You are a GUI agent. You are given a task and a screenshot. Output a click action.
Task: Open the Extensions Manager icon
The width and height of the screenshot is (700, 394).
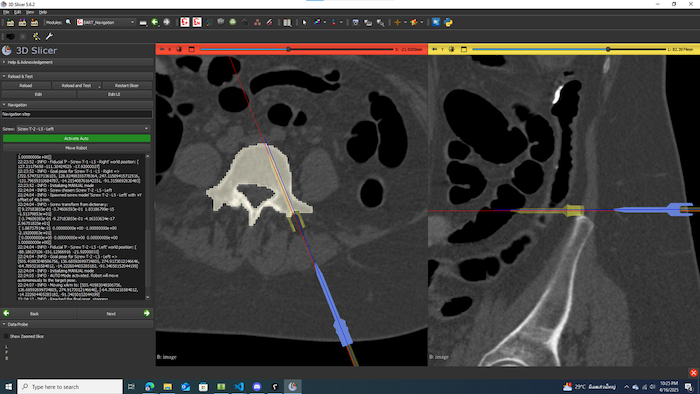(x=436, y=22)
